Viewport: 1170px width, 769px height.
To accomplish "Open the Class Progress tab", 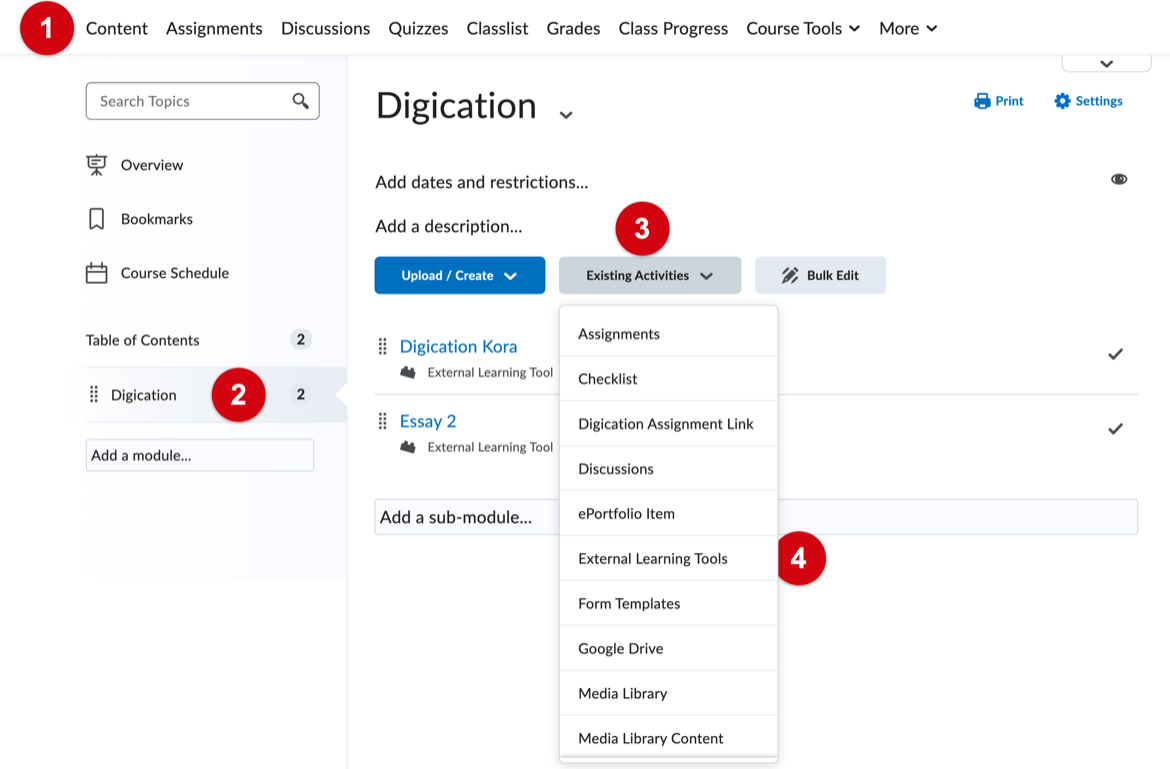I will 673,28.
